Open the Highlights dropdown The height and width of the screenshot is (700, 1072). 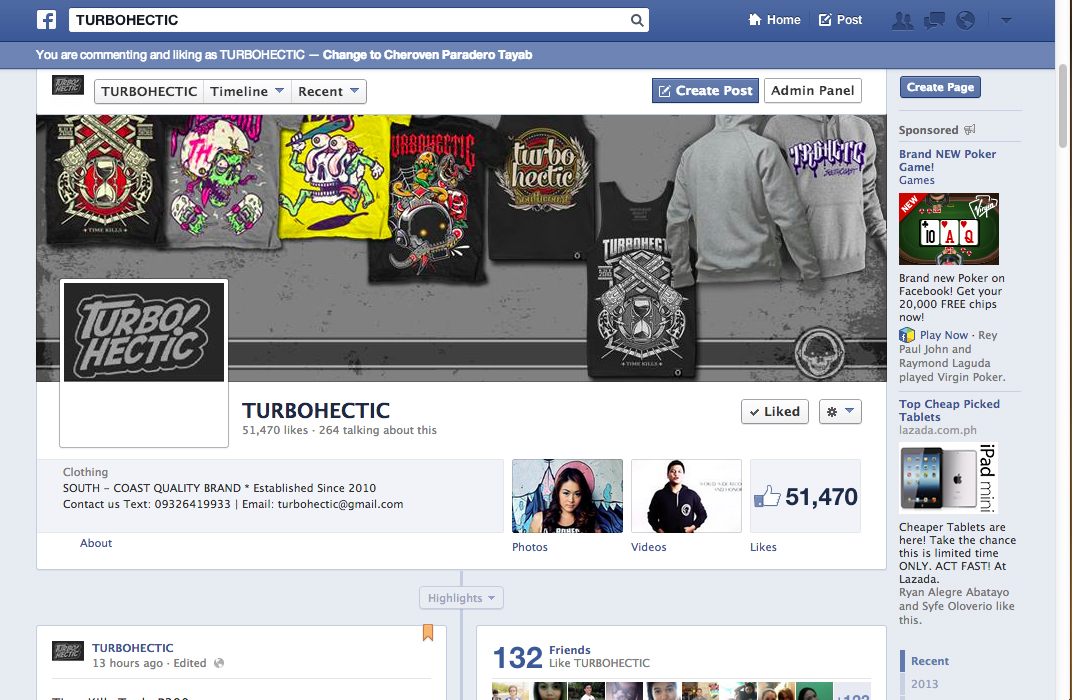click(461, 598)
